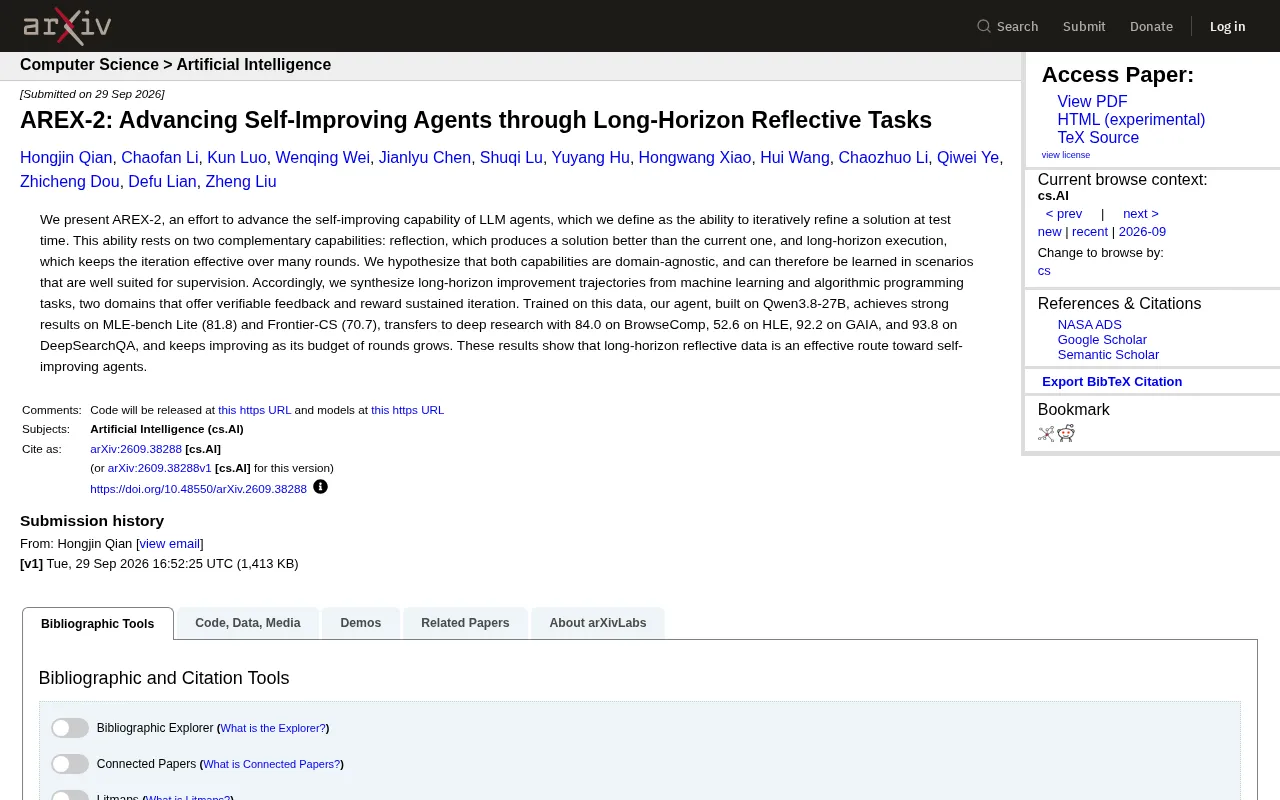The width and height of the screenshot is (1280, 800).
Task: Open version link arXiv:2609.38288v1
Action: 160,468
